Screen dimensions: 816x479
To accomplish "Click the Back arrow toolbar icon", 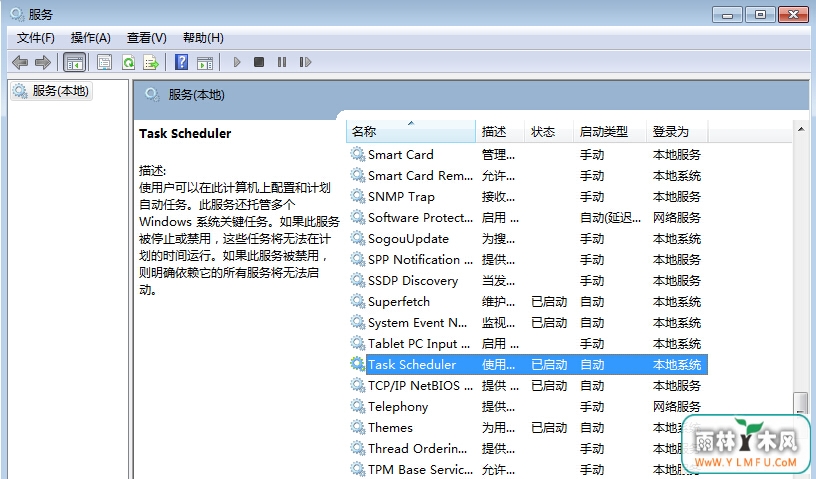I will point(20,62).
